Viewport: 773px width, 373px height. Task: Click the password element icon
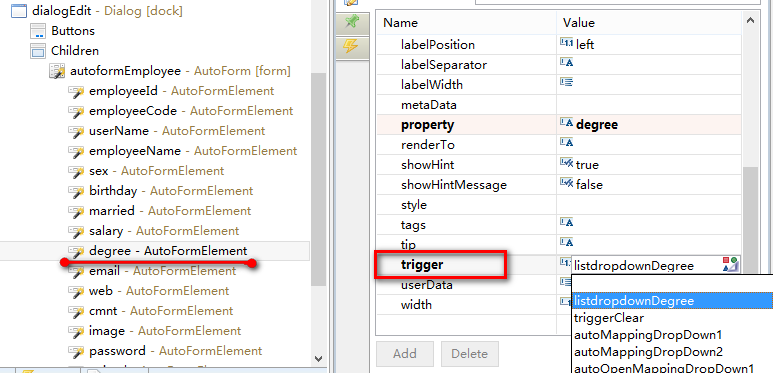tap(76, 351)
